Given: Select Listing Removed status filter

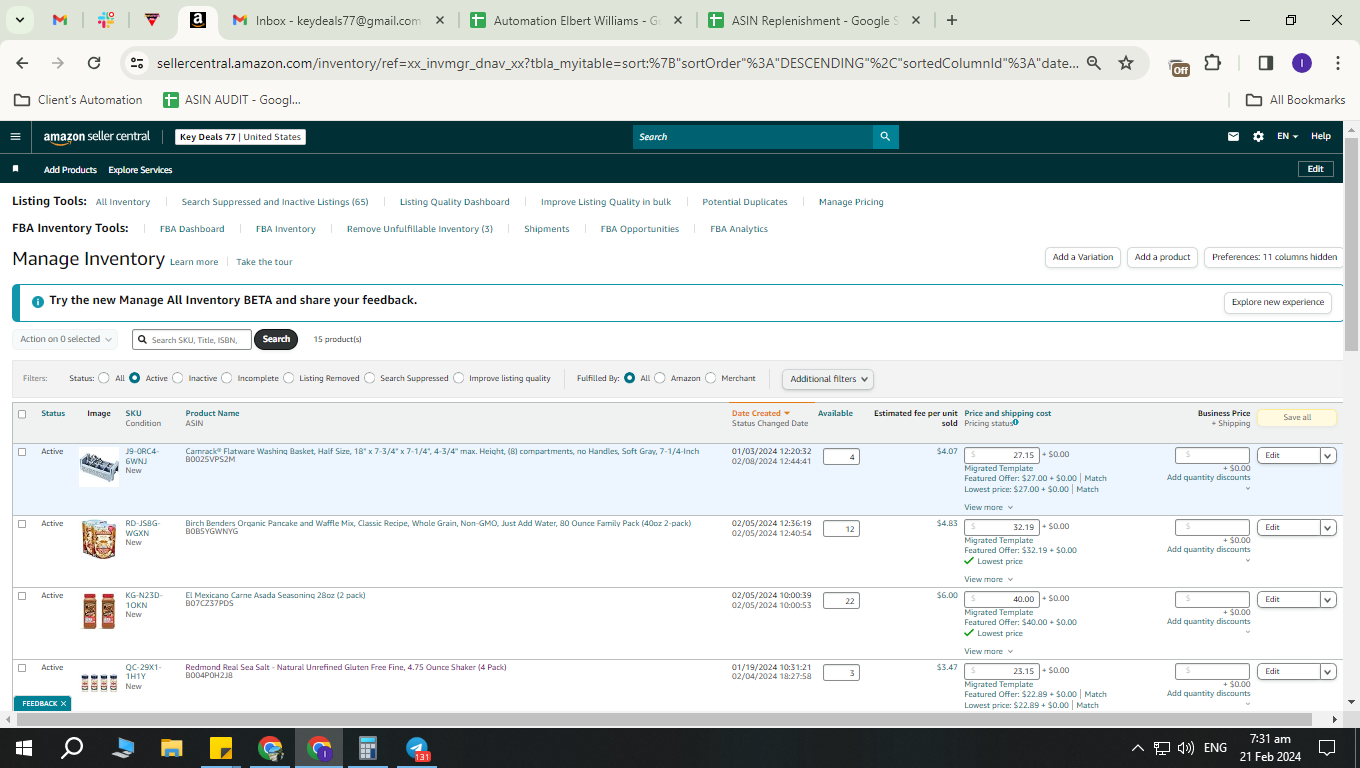Looking at the screenshot, I should coord(289,378).
